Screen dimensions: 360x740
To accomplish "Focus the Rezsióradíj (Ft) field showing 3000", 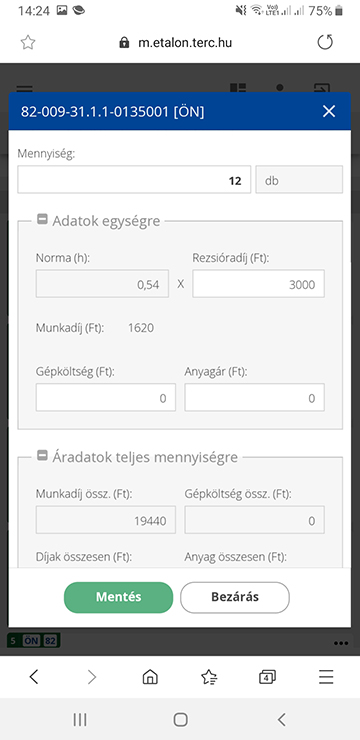I will point(258,284).
